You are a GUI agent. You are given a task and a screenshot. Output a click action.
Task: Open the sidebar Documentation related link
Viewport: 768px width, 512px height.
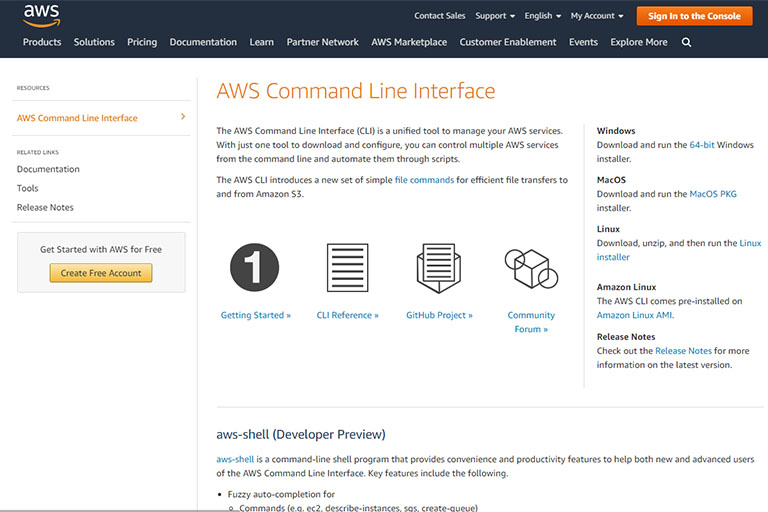point(48,169)
